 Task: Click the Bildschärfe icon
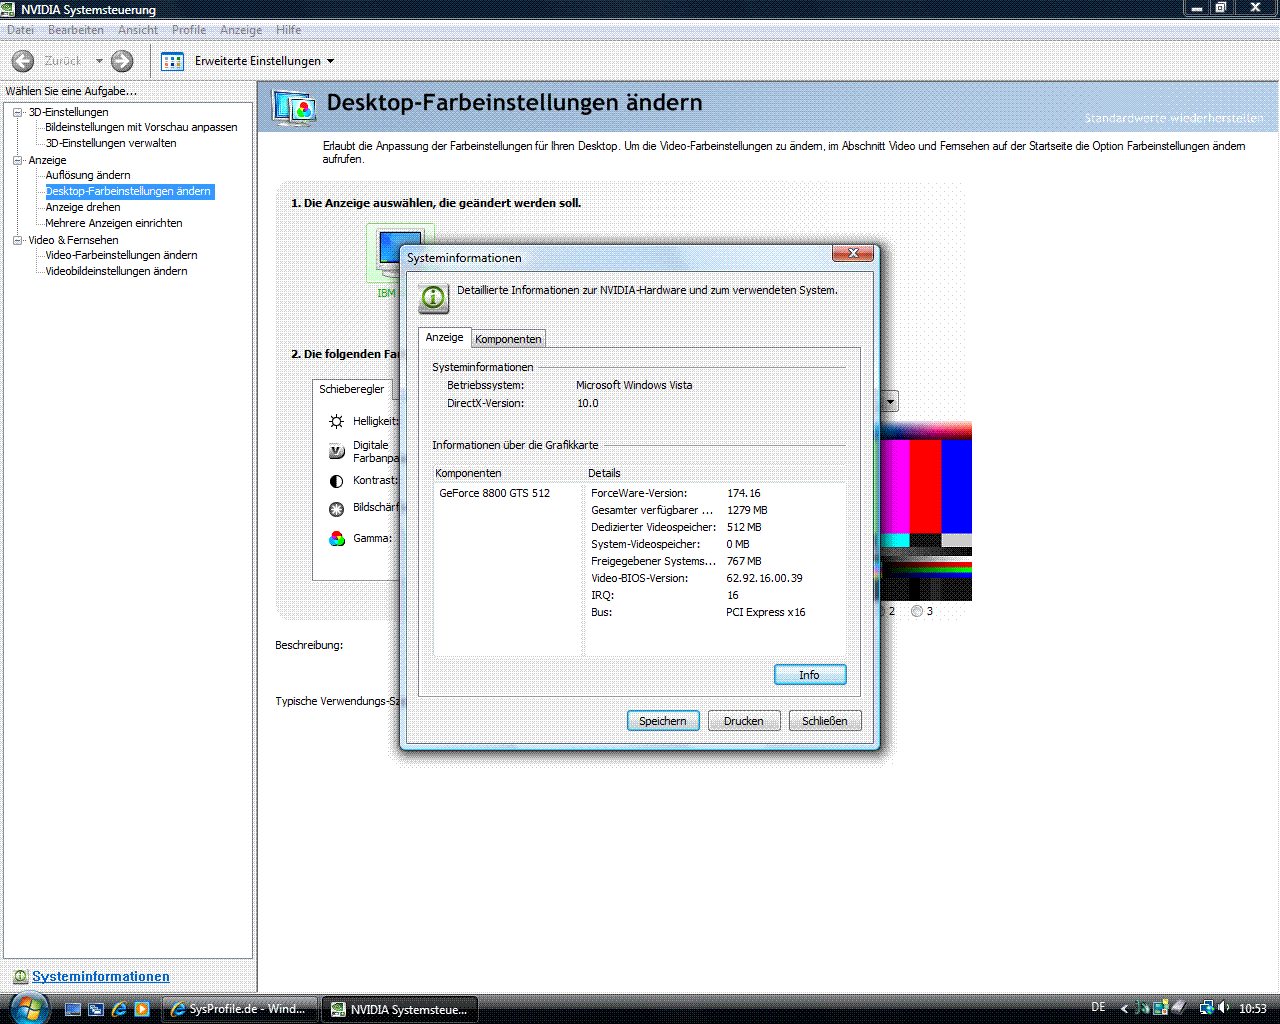tap(337, 509)
